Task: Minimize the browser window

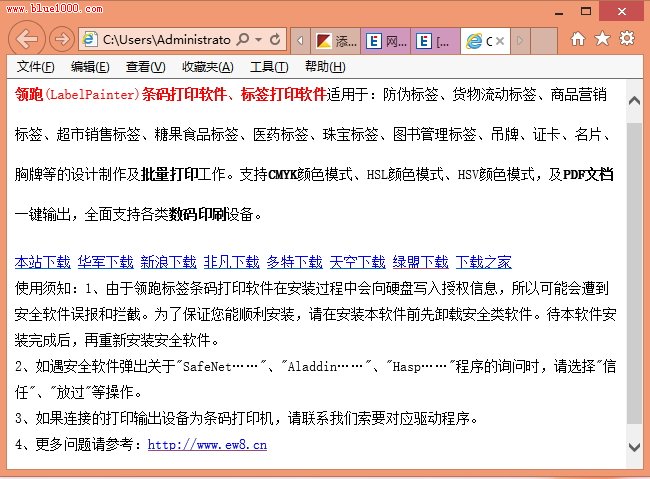Action: (x=559, y=12)
